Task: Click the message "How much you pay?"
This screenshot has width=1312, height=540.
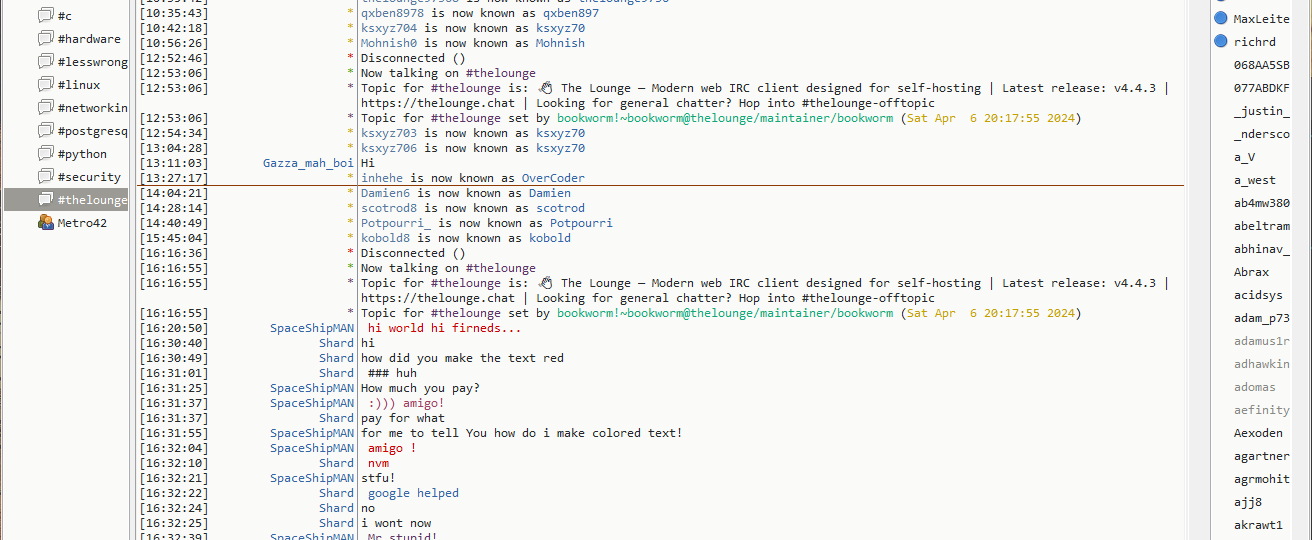Action: (420, 388)
